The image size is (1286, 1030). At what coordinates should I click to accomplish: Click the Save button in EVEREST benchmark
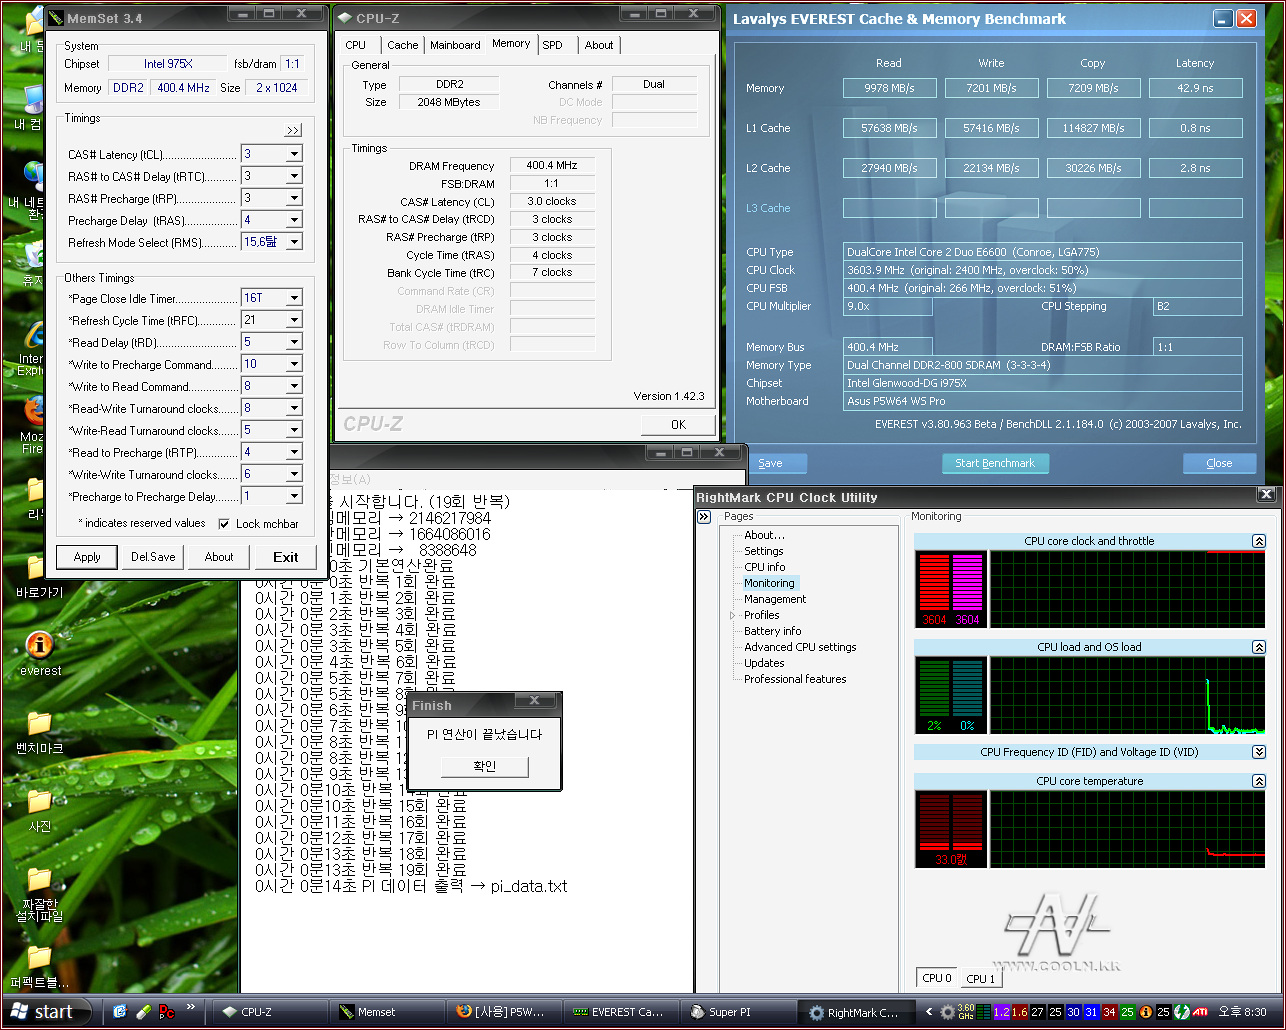click(770, 463)
